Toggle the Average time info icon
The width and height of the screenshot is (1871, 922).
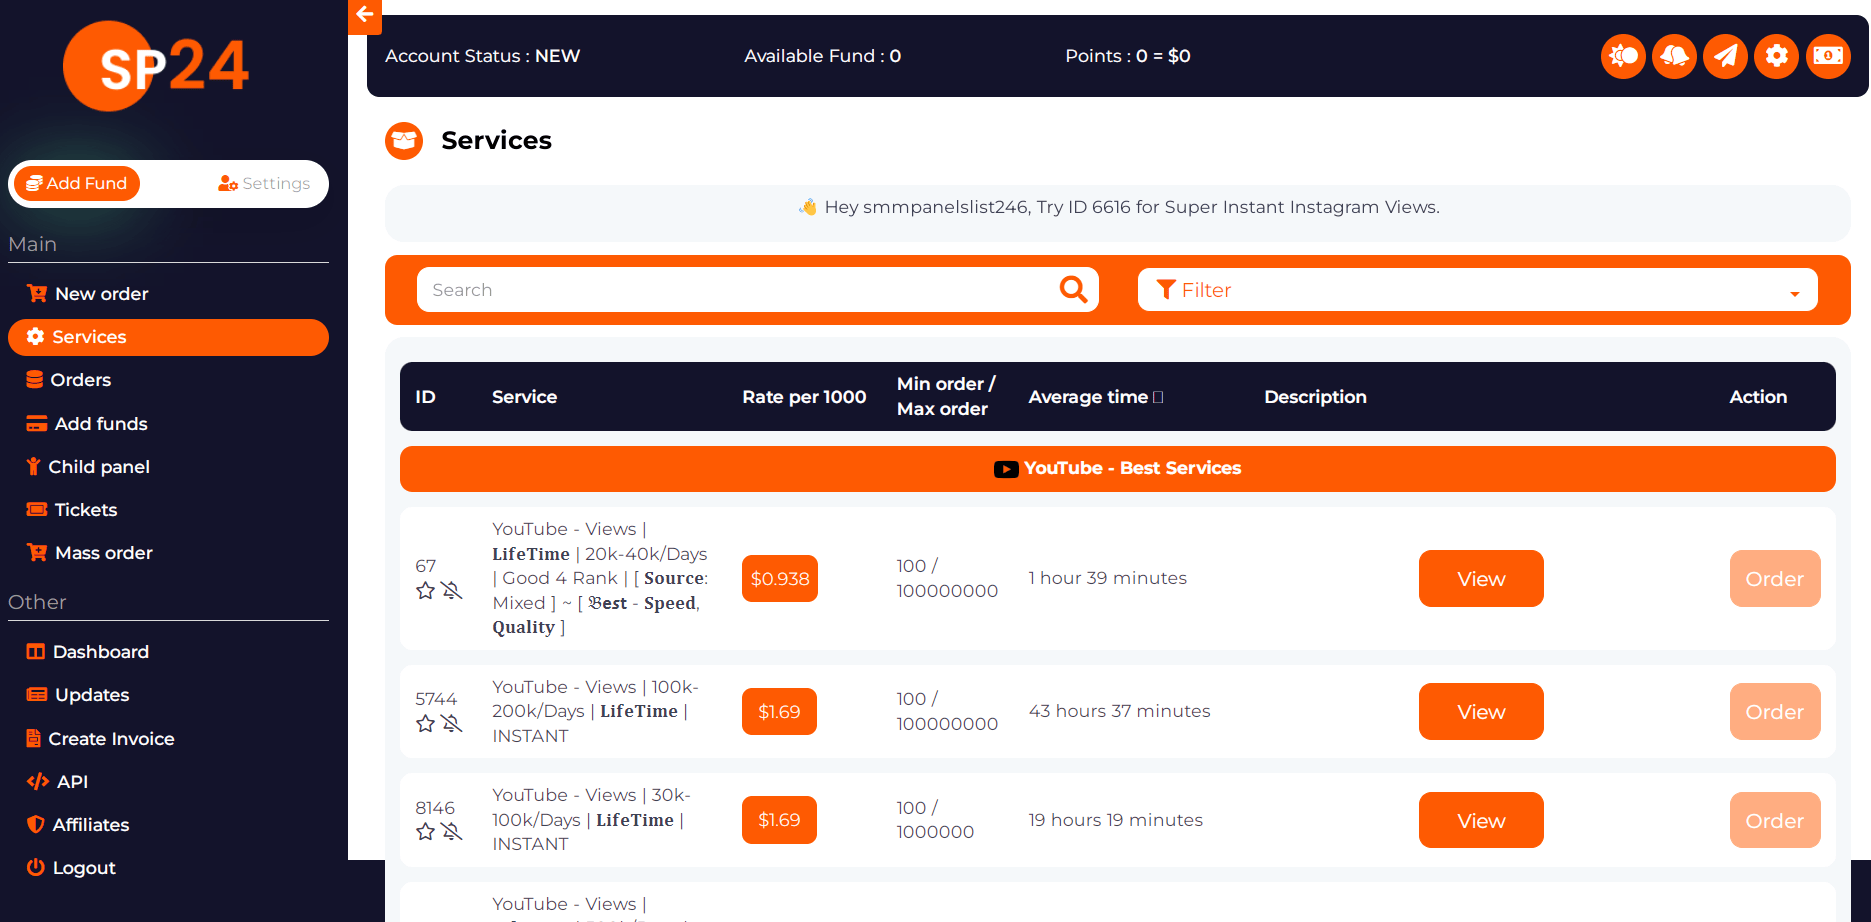[1159, 396]
